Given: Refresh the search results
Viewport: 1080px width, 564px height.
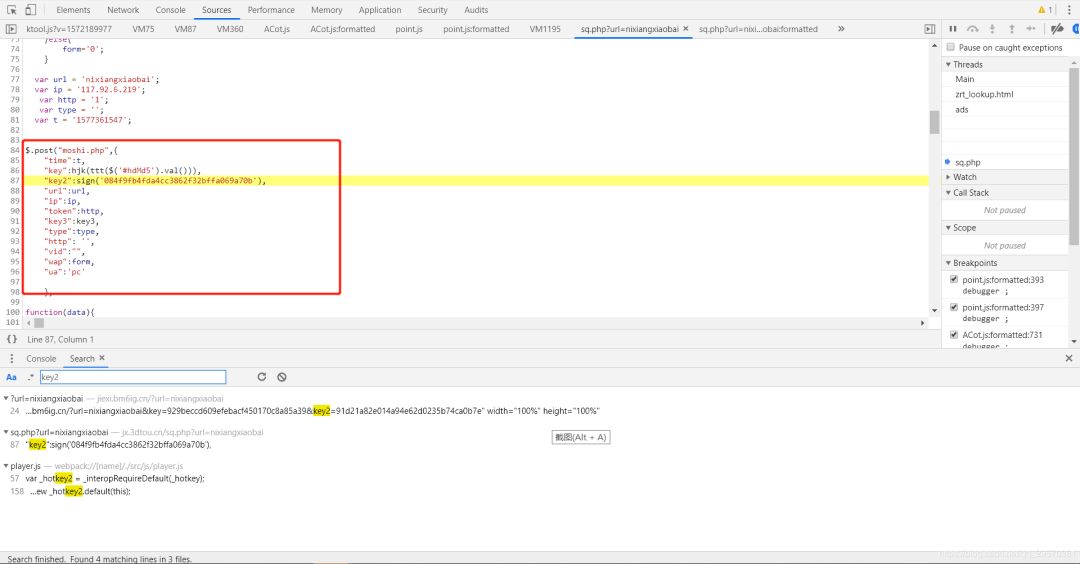Looking at the screenshot, I should 262,377.
